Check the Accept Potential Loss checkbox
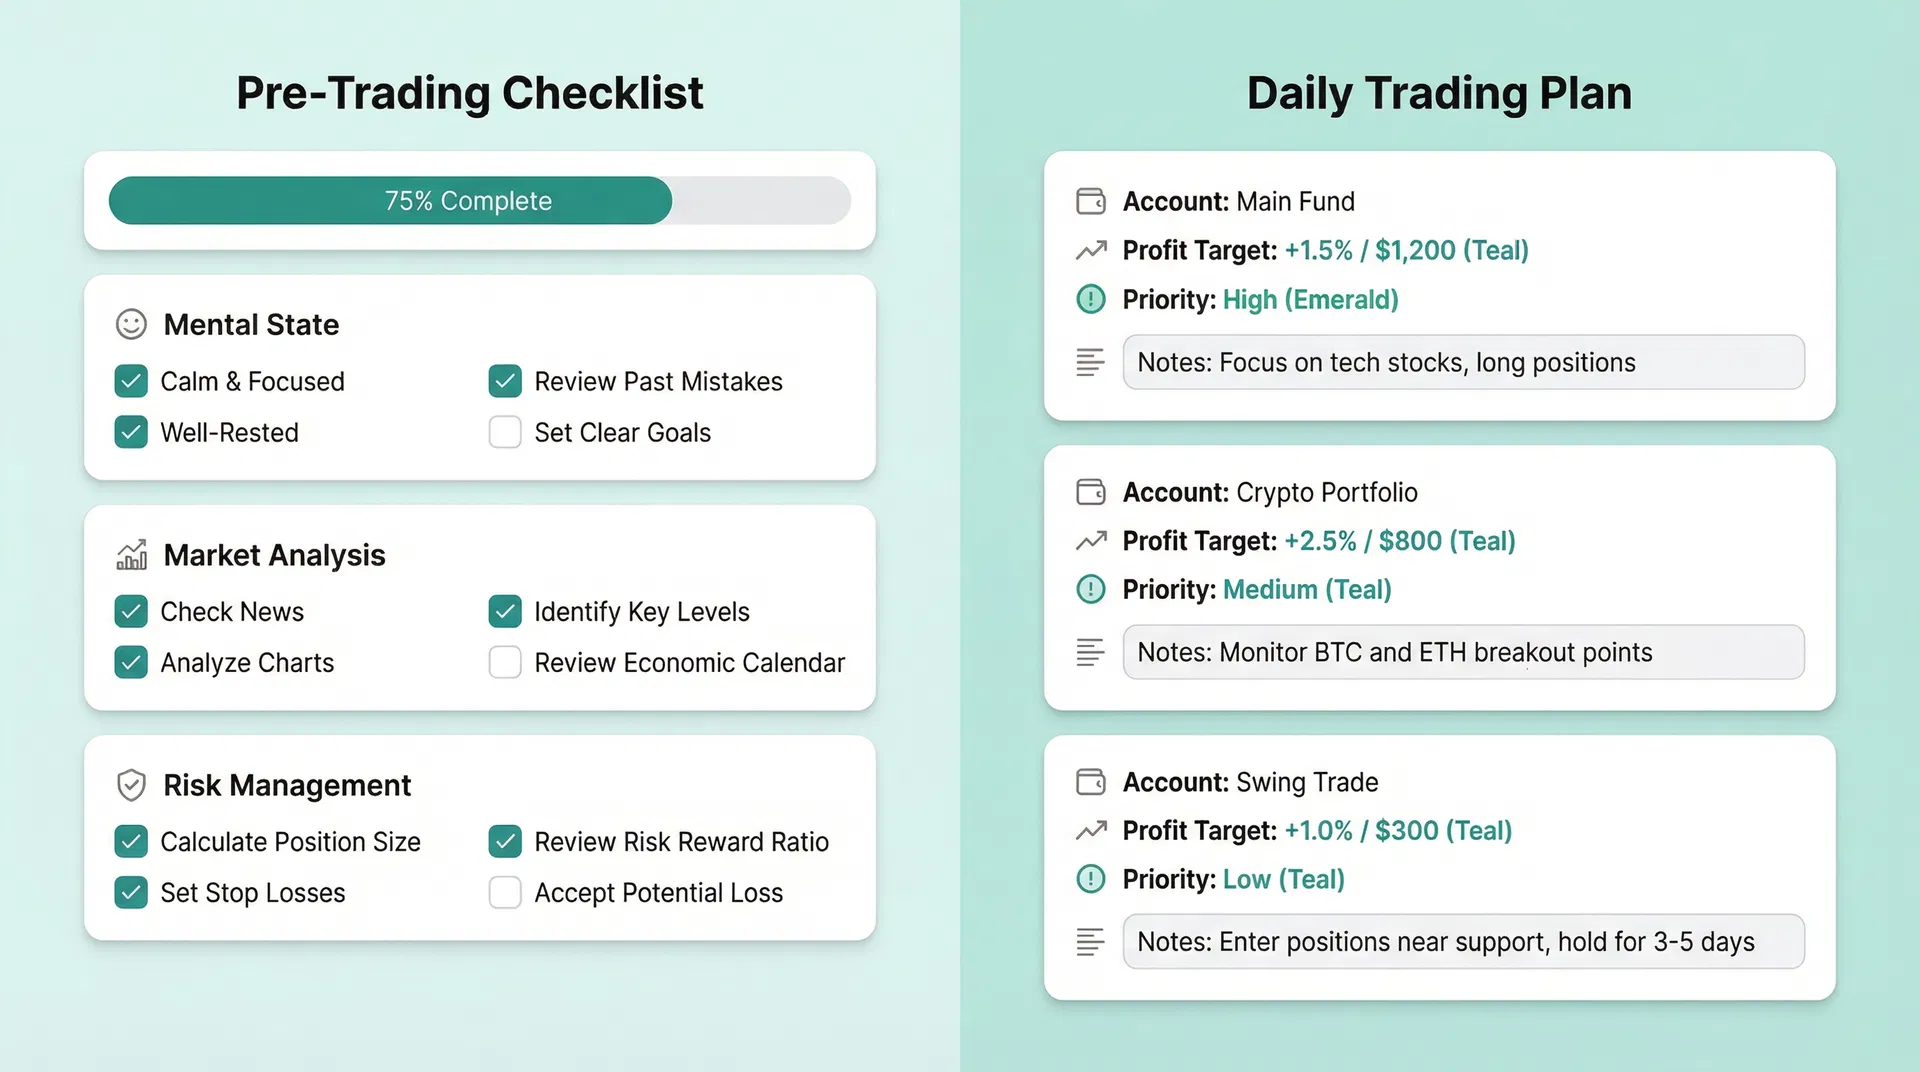 click(505, 892)
